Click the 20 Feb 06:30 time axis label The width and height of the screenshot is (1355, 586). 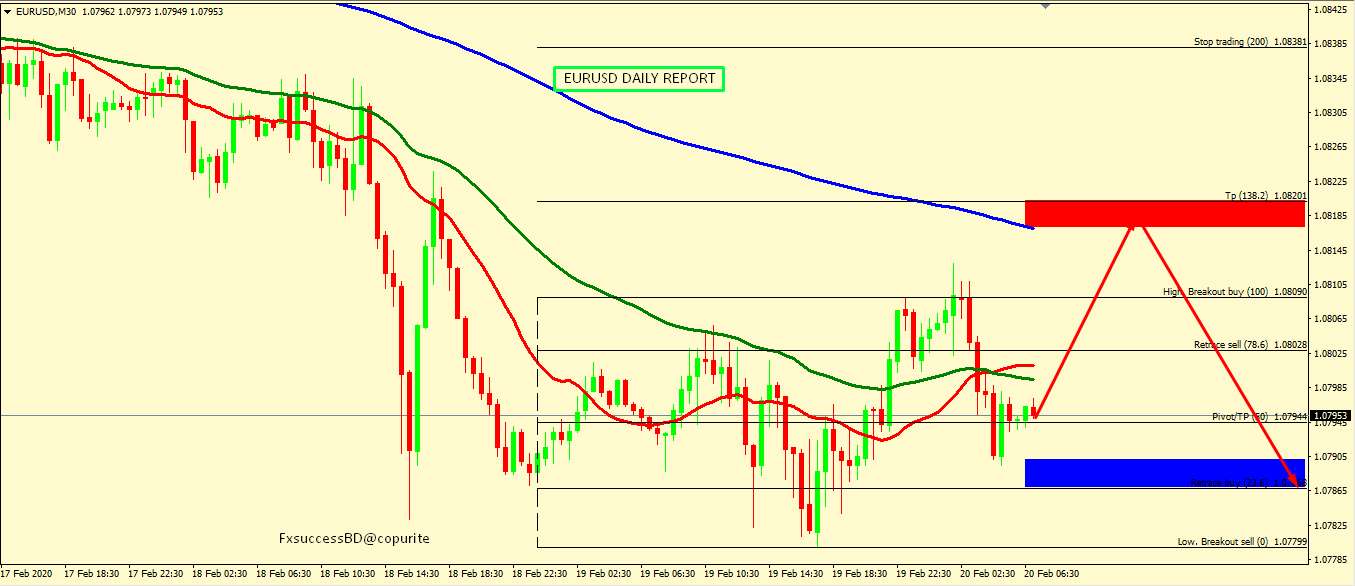coord(1050,575)
